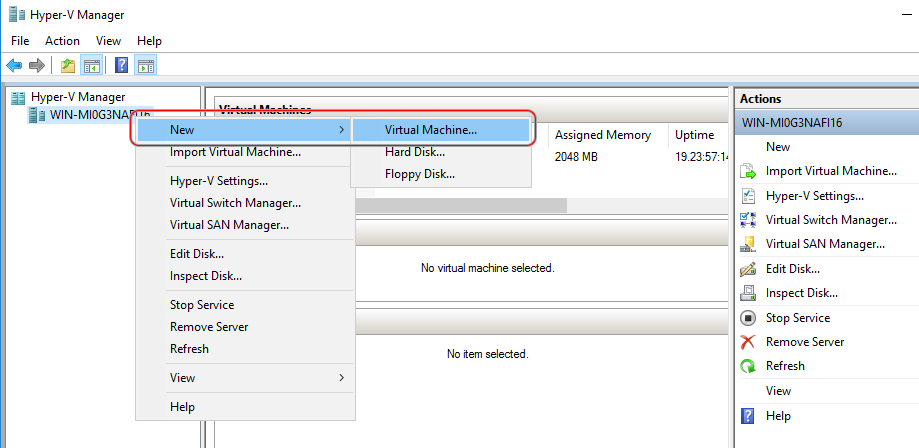Click View in Actions pane
The image size is (919, 448).
(x=778, y=391)
